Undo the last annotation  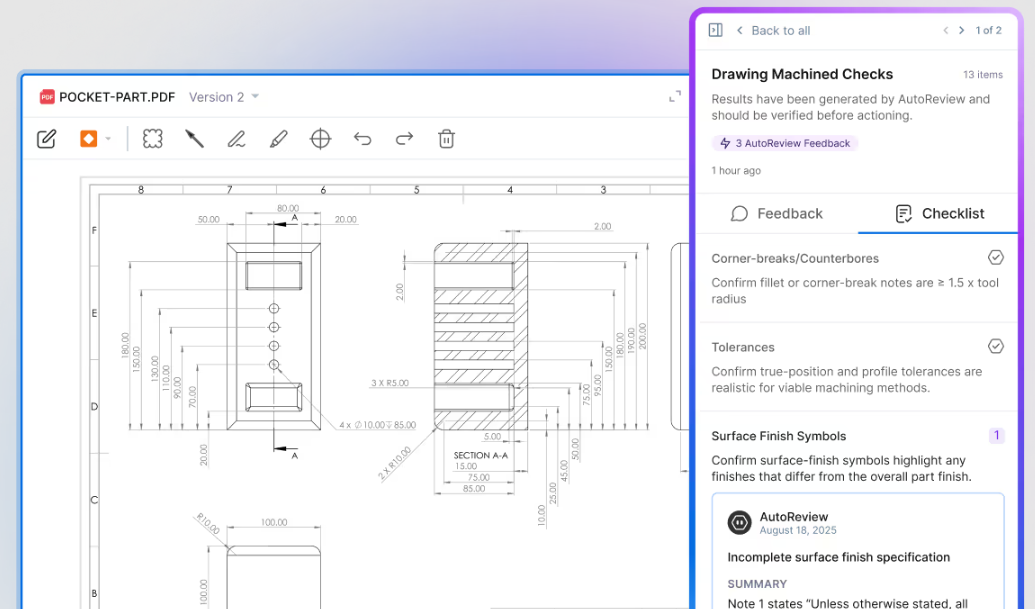coord(362,139)
